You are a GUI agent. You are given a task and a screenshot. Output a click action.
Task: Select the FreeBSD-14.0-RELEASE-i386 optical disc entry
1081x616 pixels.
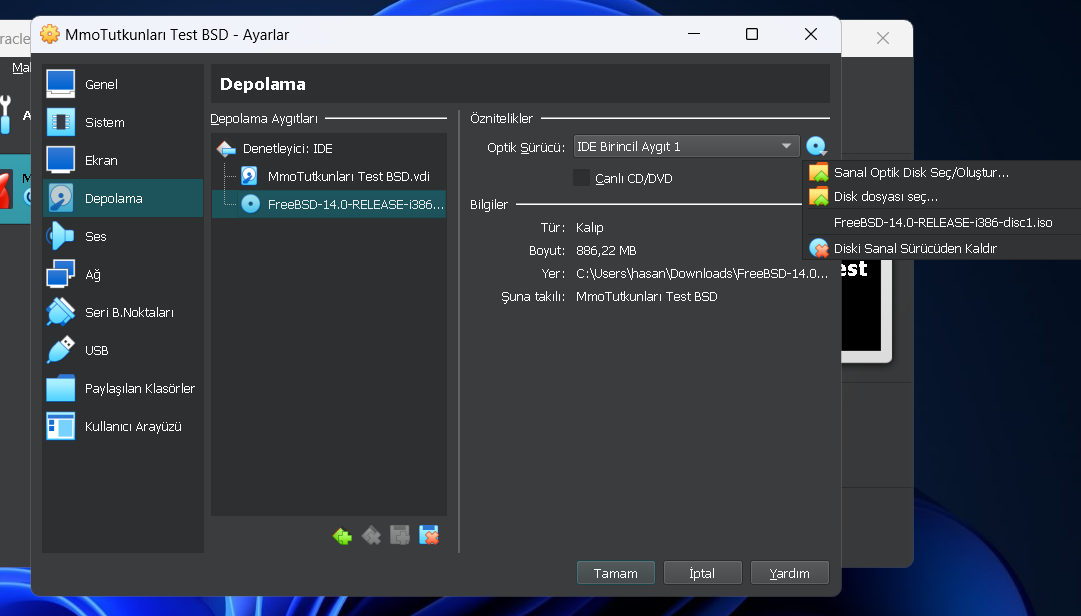(x=329, y=204)
